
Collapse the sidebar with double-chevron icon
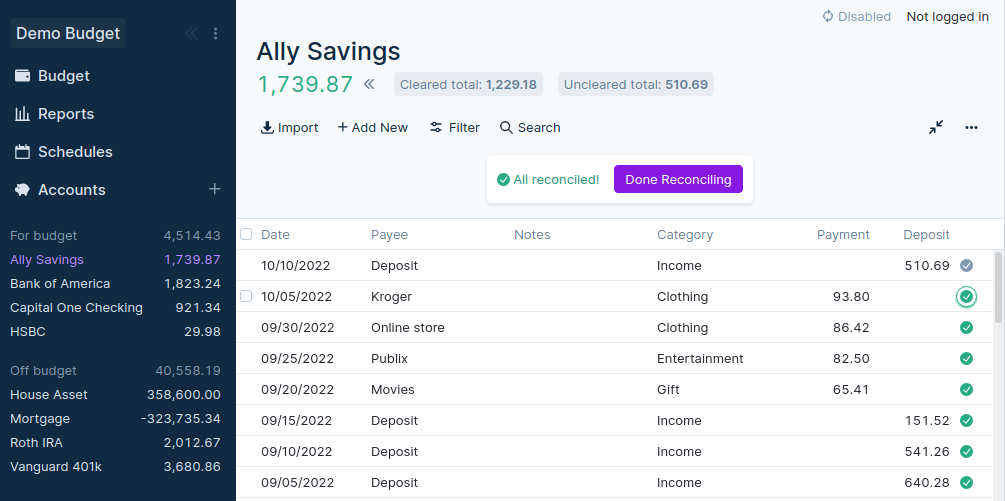point(191,34)
